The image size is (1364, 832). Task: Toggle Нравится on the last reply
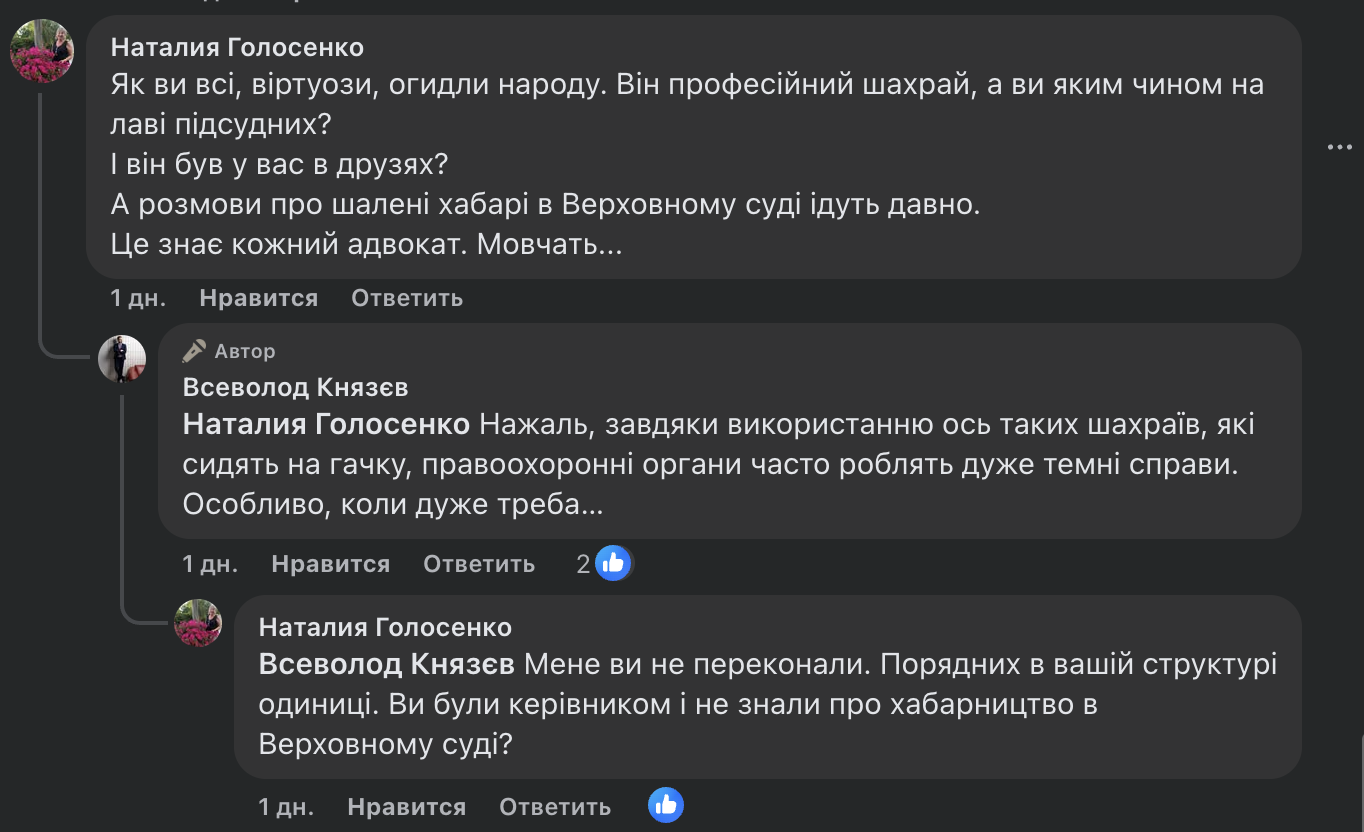click(406, 807)
